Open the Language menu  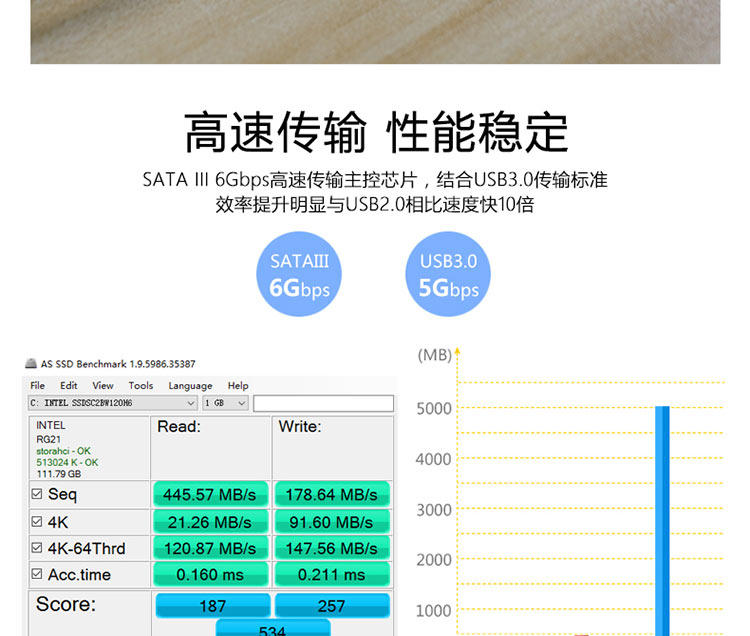point(190,385)
